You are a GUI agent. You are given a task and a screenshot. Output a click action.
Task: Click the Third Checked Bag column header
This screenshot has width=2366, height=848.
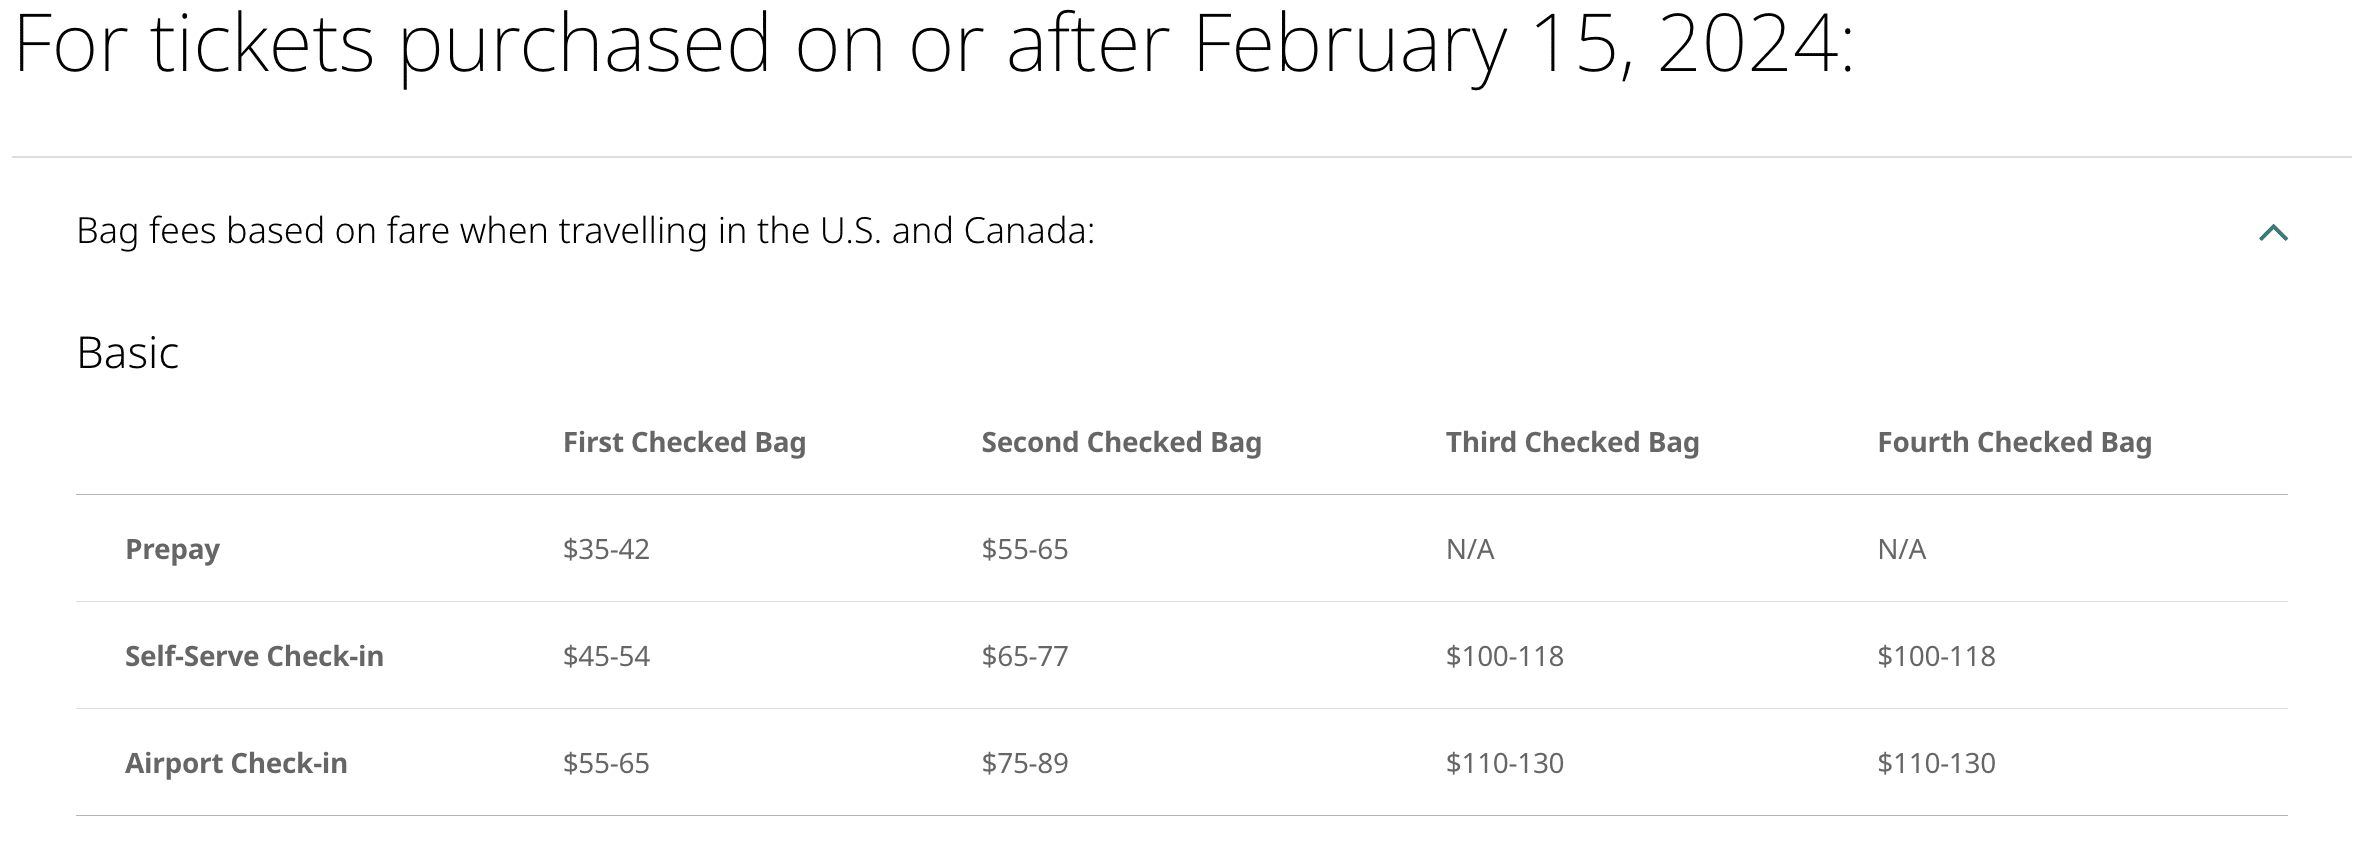click(x=1572, y=442)
